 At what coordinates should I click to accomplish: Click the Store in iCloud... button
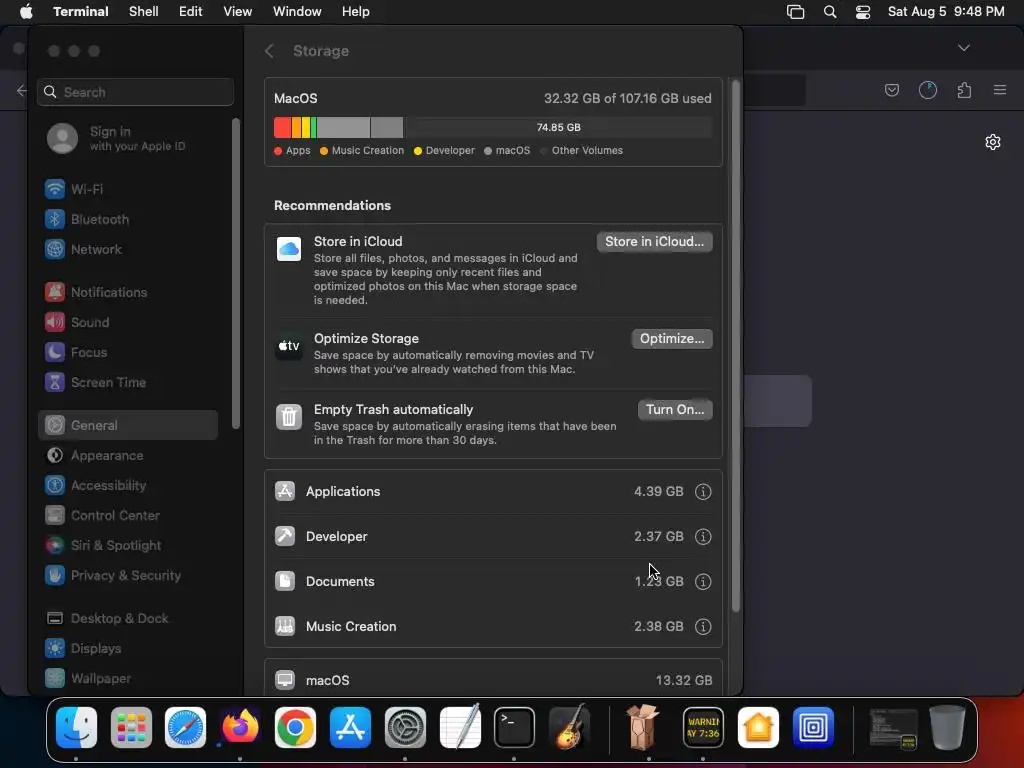coord(654,242)
